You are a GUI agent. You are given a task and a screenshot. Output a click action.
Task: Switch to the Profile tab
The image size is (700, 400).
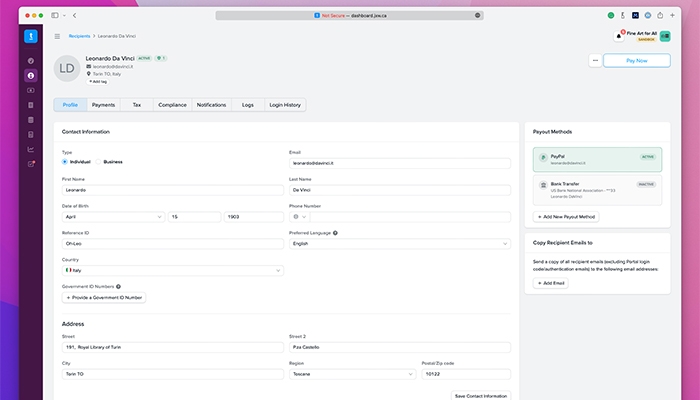coord(70,105)
